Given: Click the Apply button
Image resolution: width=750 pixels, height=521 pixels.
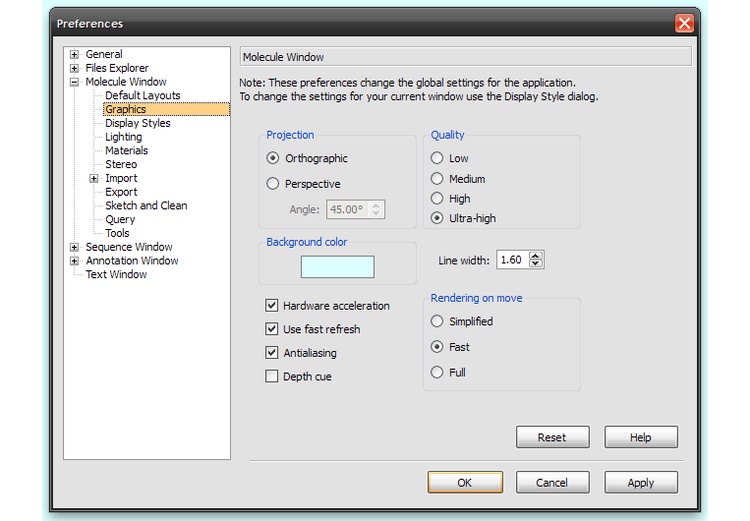Looking at the screenshot, I should (x=641, y=482).
